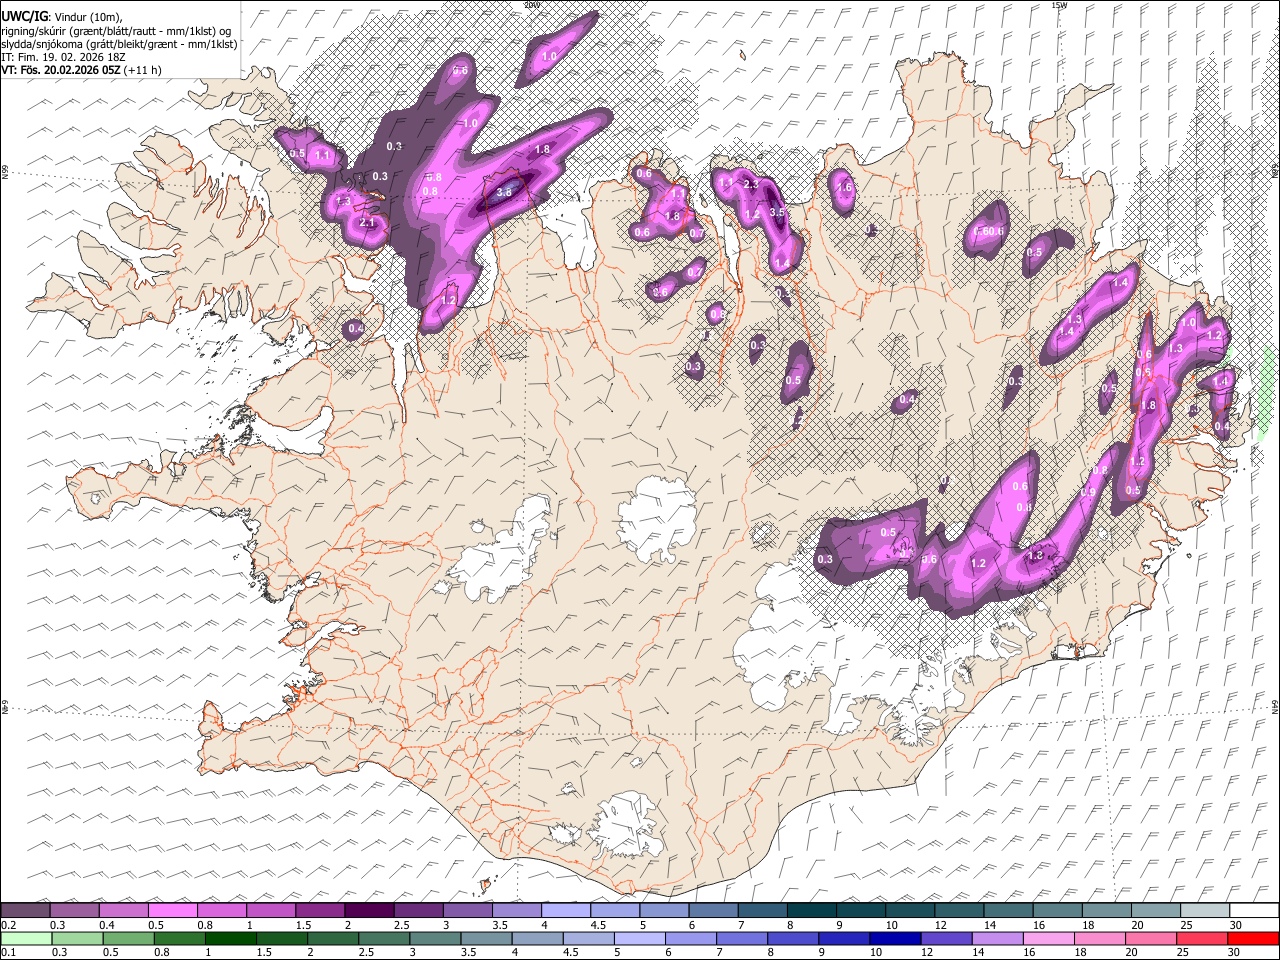
Task: Select the 'IT: Fim. 19. 02. 2026 18Z' line
Action: (x=64, y=57)
